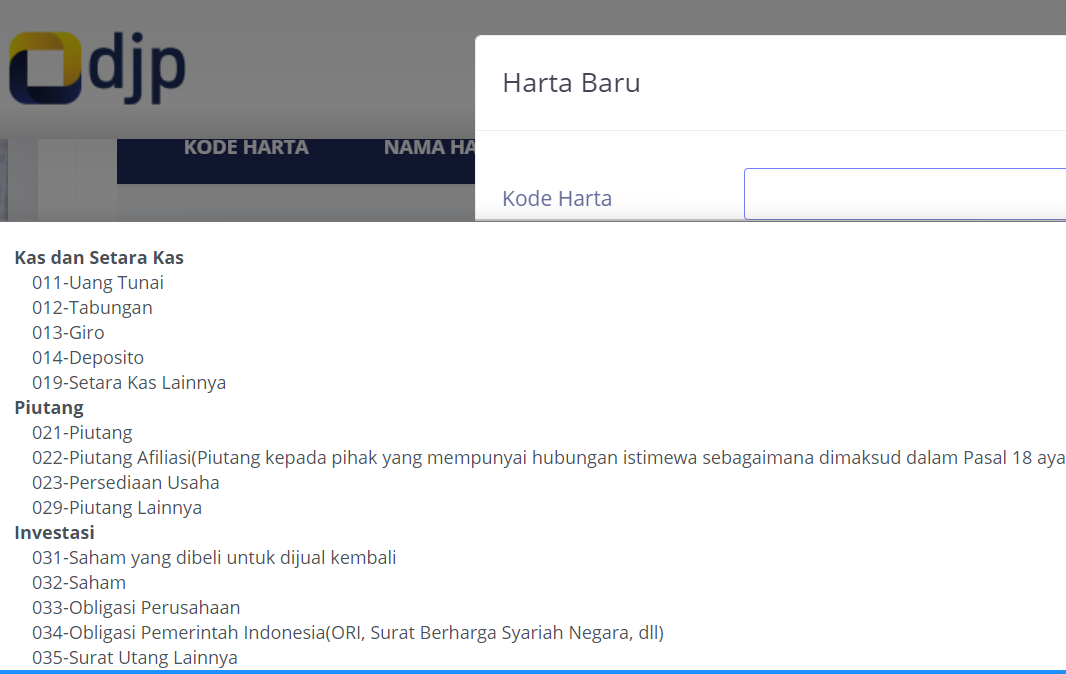Pick the 014-Deposito option

click(x=88, y=357)
